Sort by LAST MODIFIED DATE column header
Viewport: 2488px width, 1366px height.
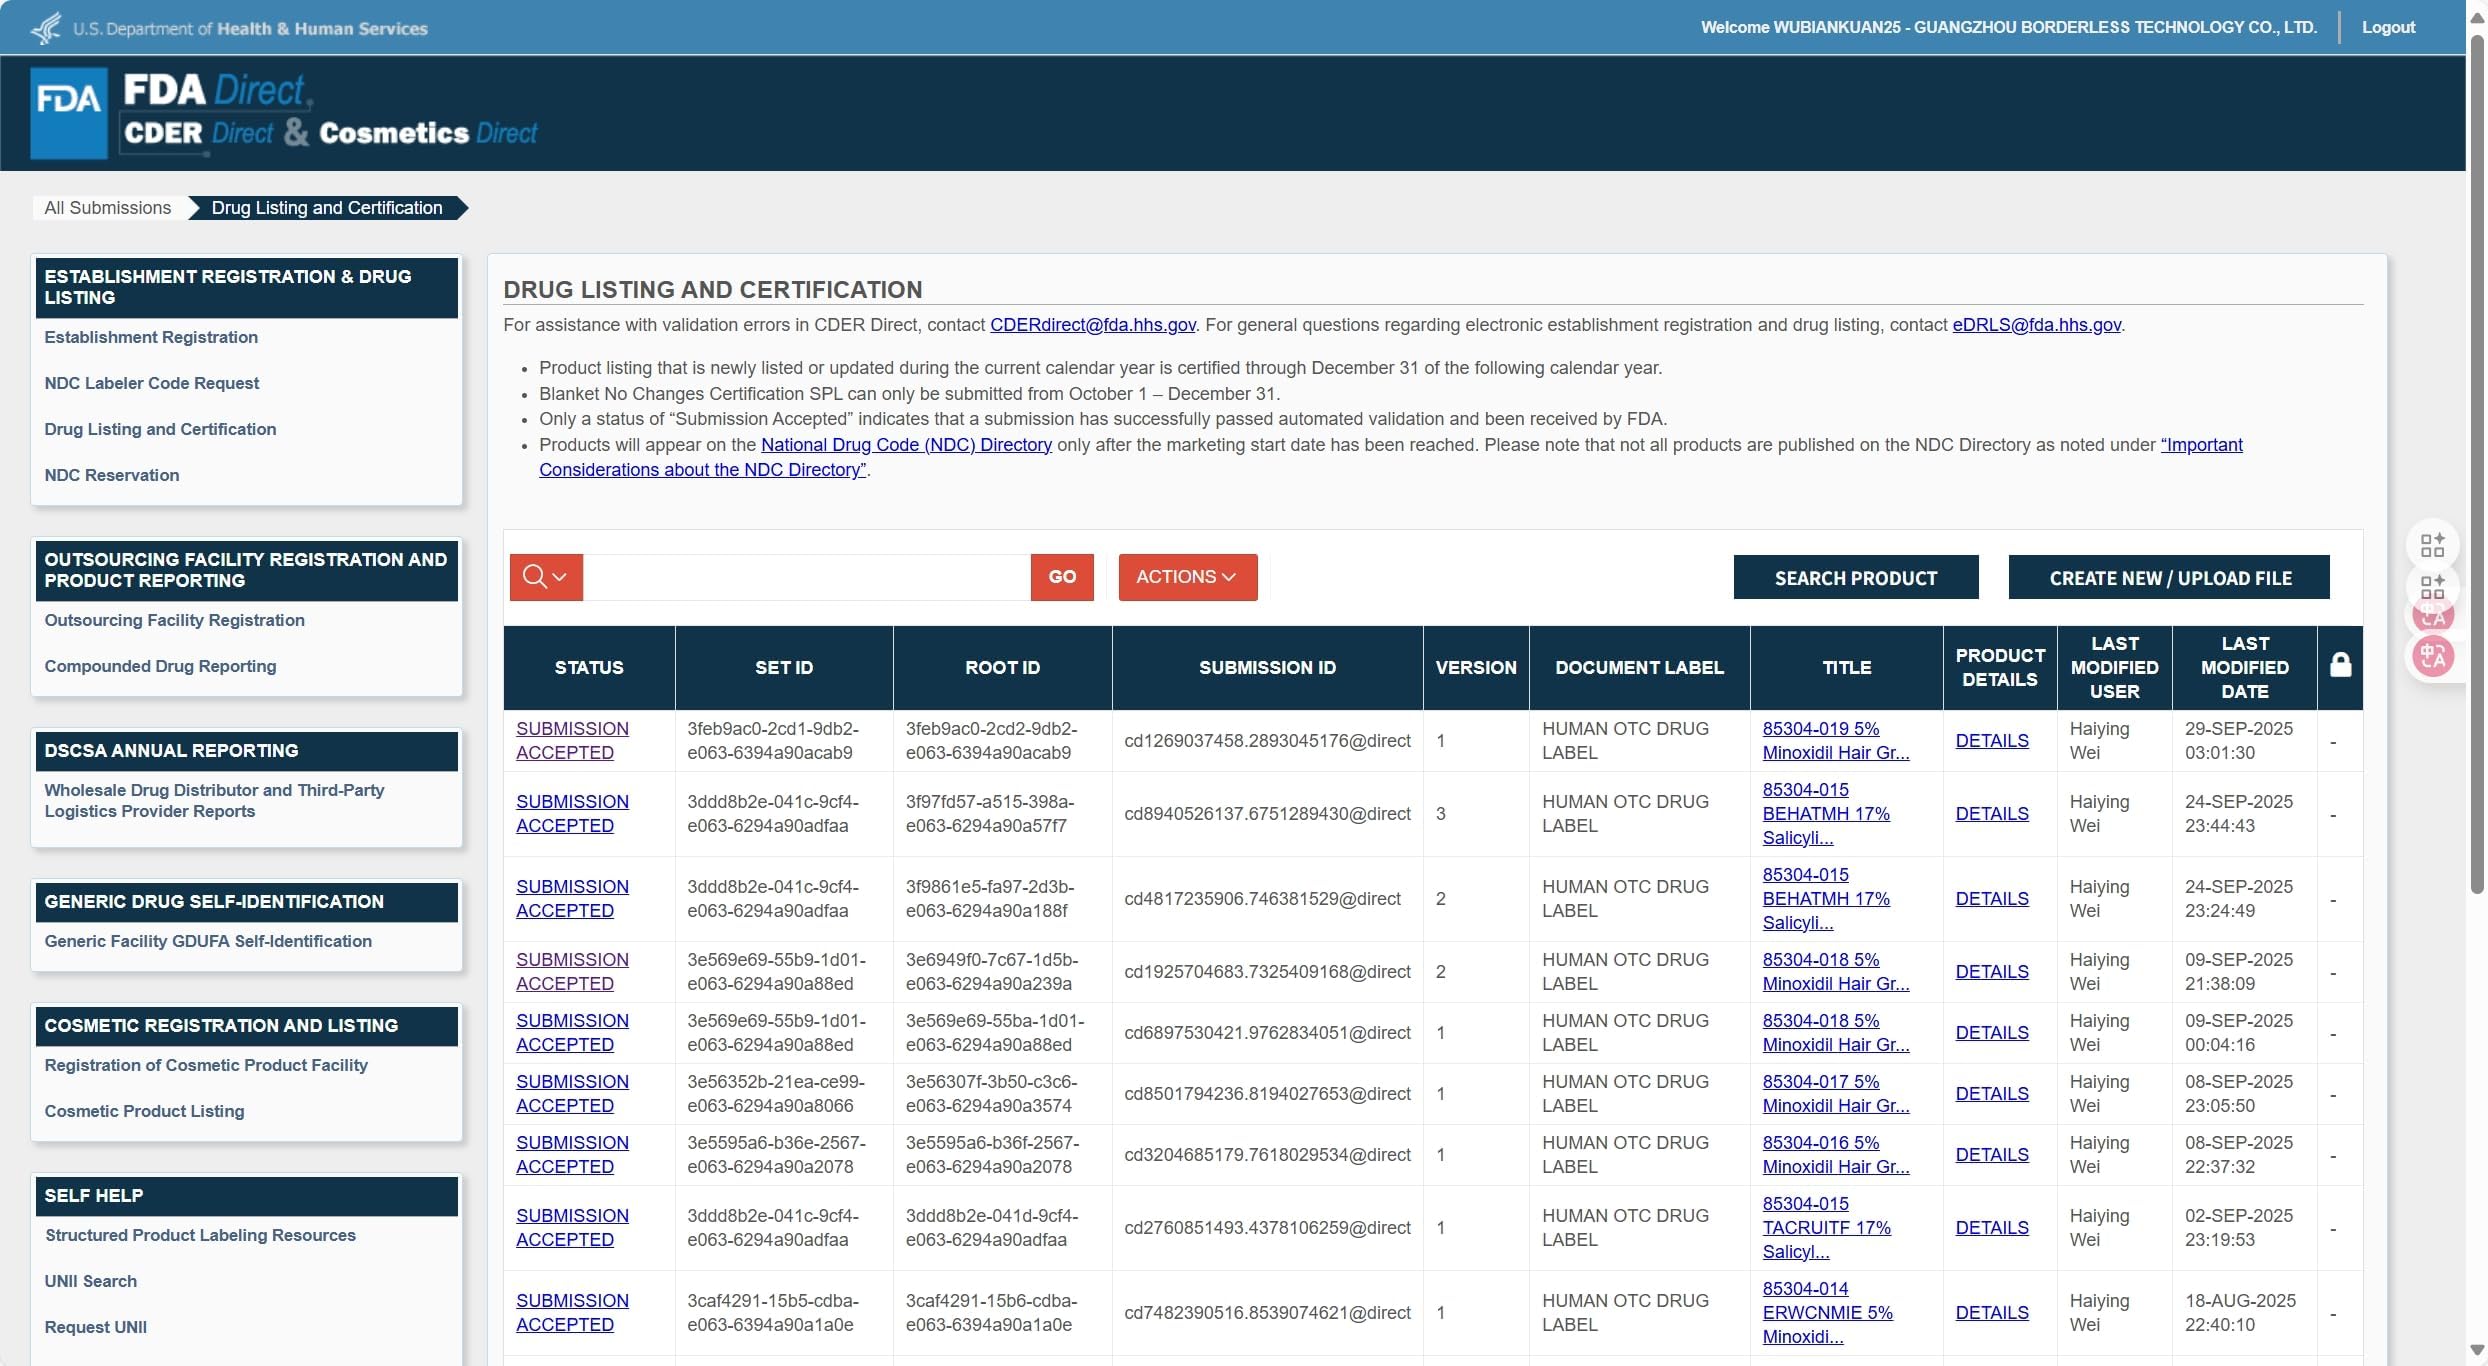coord(2245,667)
